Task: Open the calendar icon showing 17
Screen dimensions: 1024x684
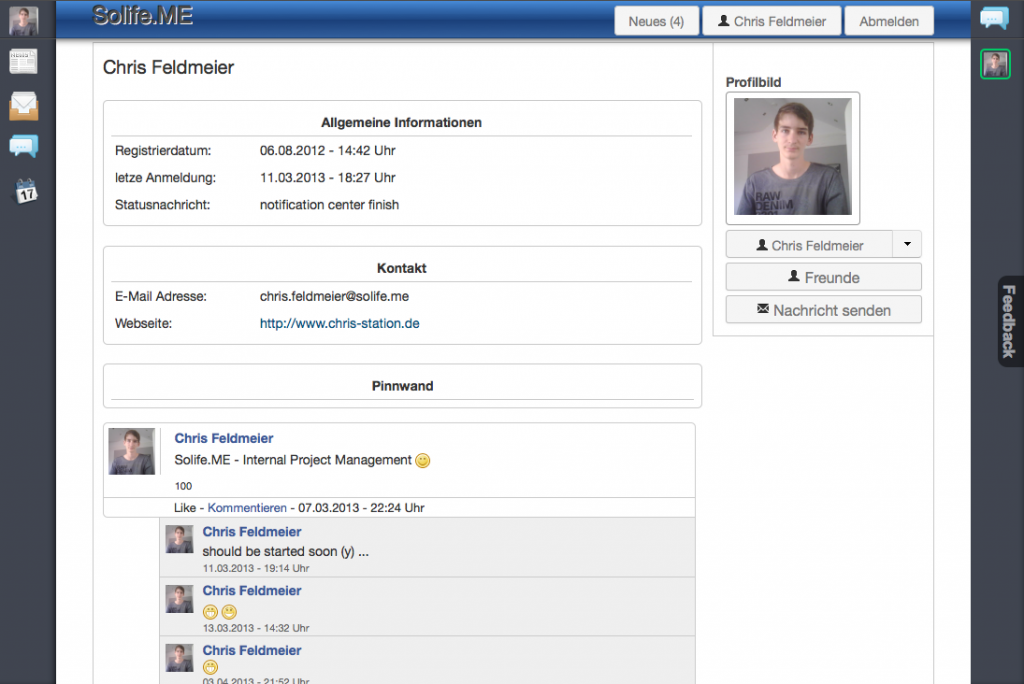Action: tap(25, 191)
